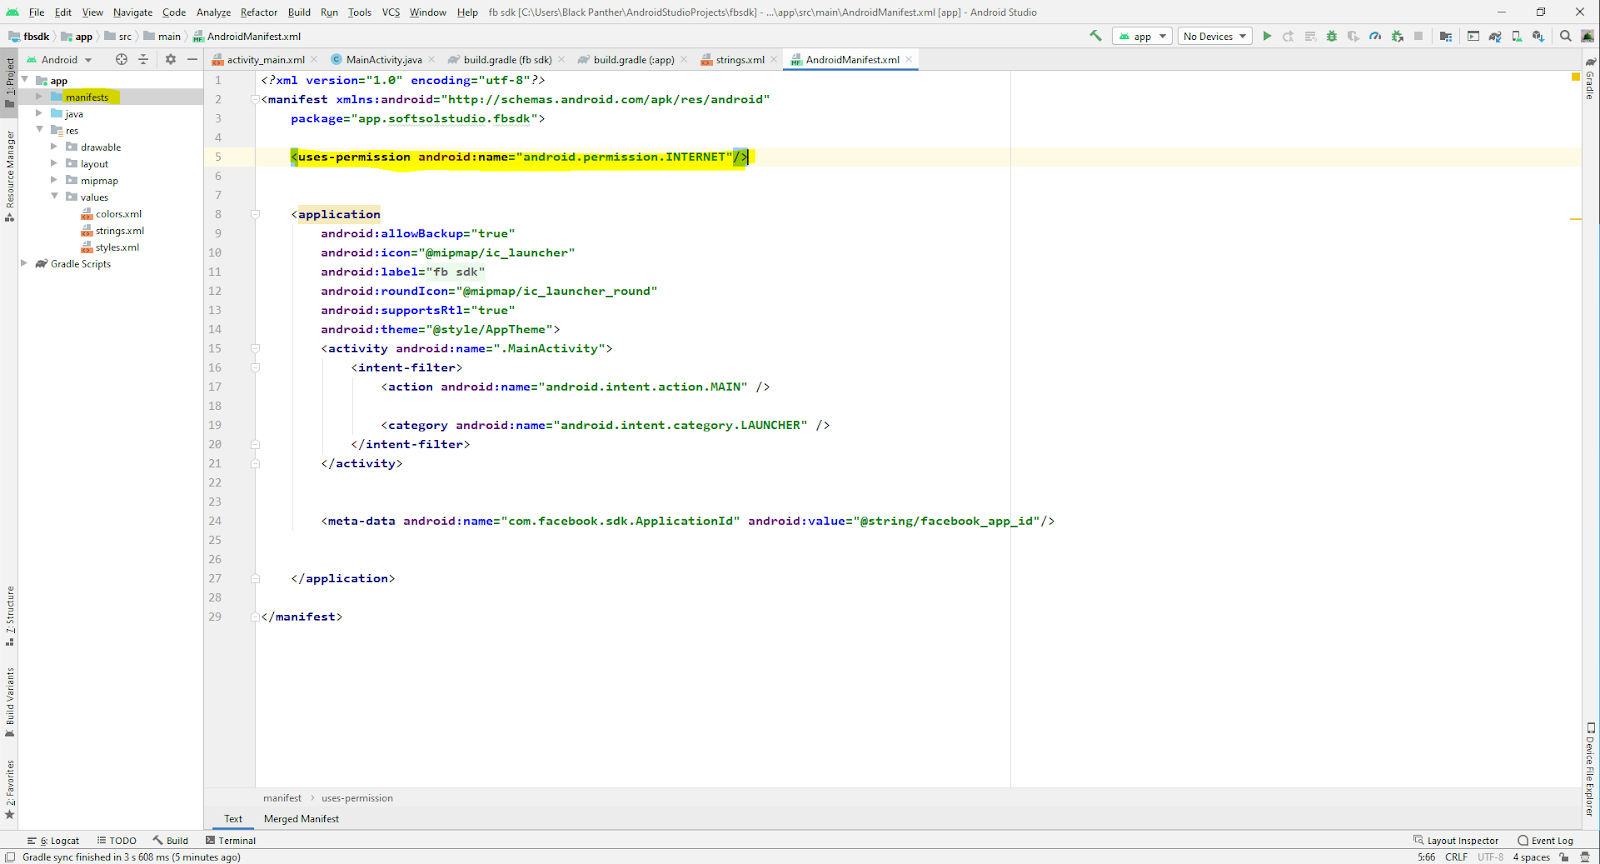1600x864 pixels.
Task: Switch to the MainActivity.java tab
Action: tap(383, 59)
